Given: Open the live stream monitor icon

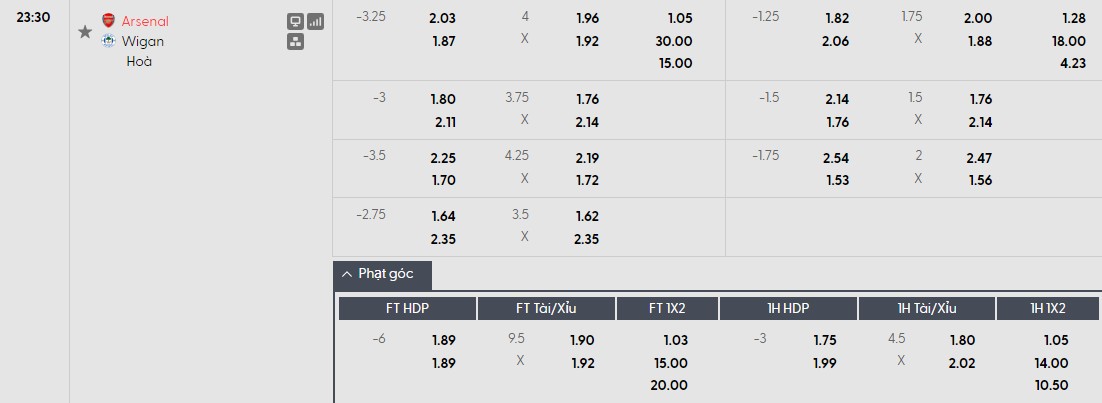Looking at the screenshot, I should click(295, 21).
